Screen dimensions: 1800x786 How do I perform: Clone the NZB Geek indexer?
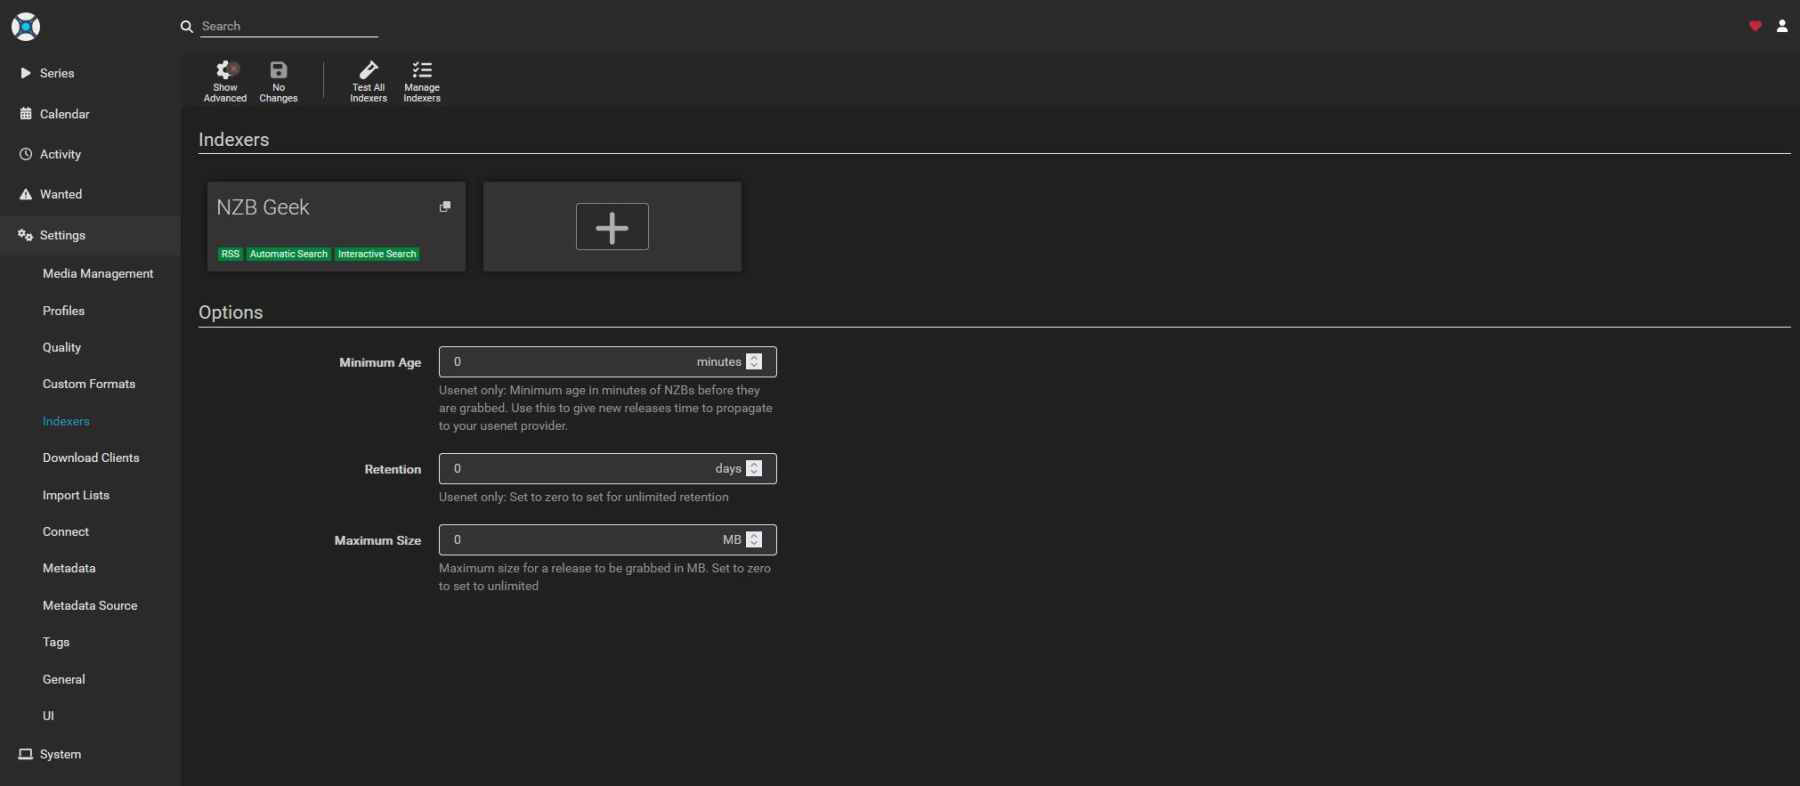click(x=445, y=207)
